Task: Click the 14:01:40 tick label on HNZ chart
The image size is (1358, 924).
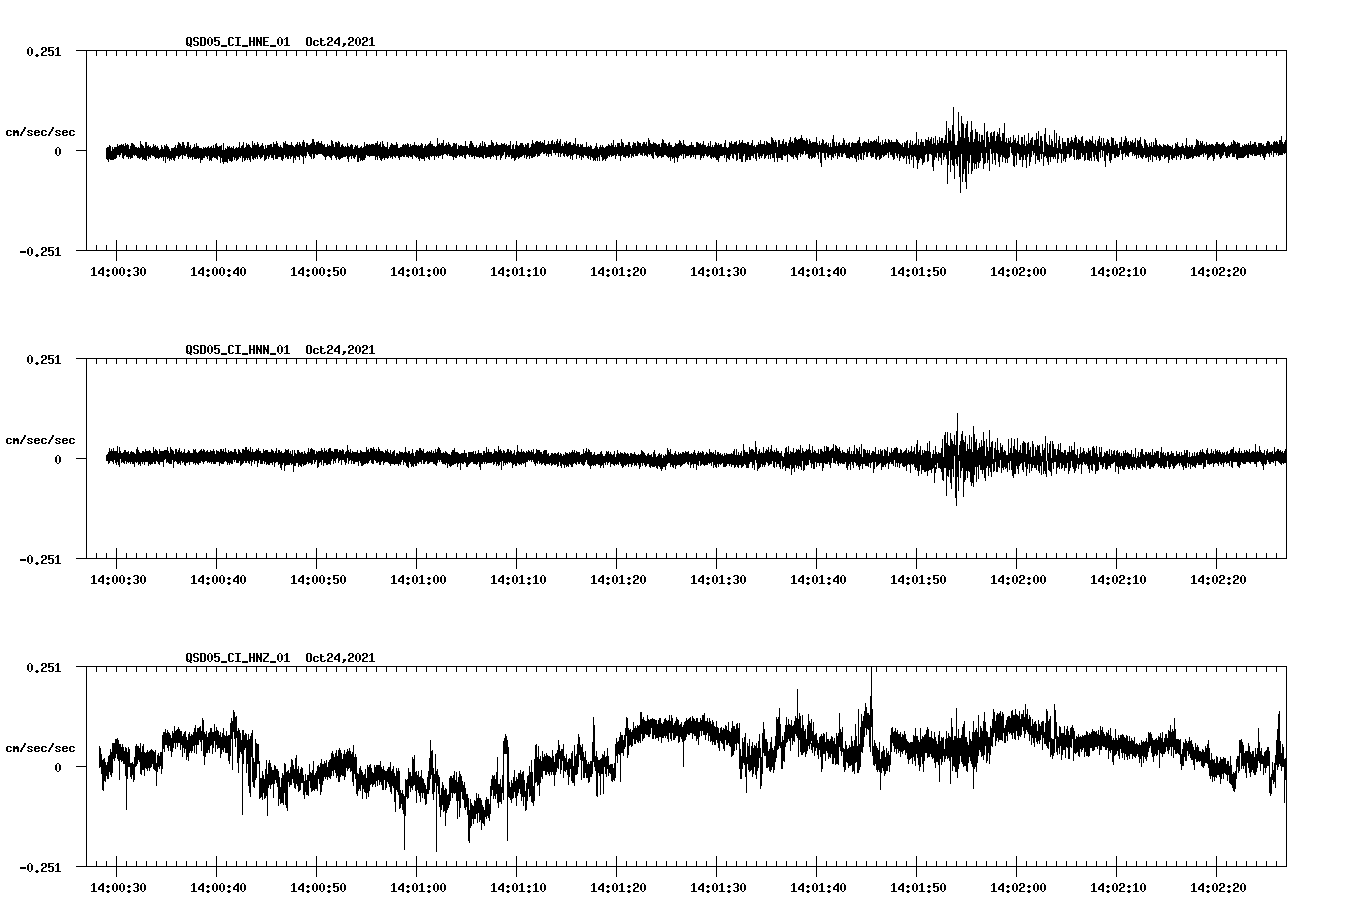Action: [x=818, y=888]
